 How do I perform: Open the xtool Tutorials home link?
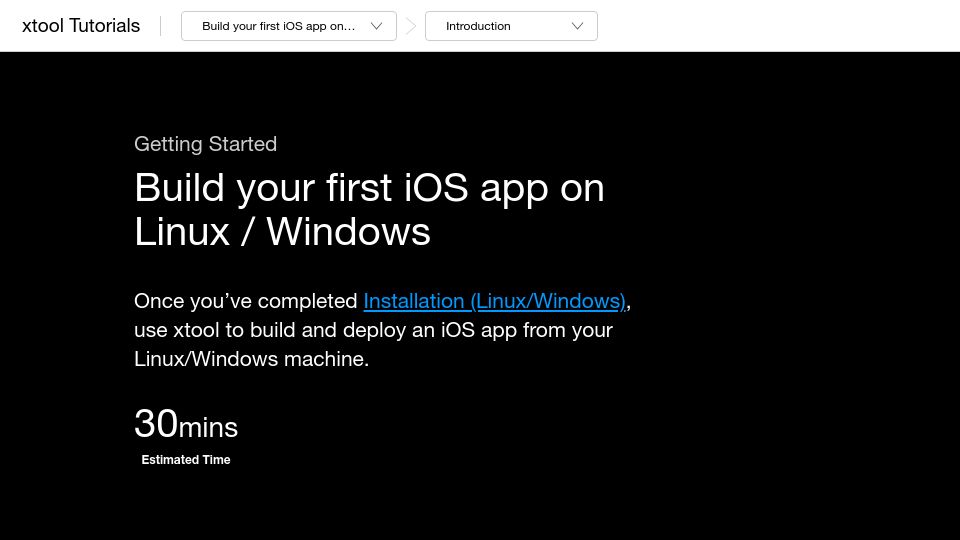click(81, 26)
